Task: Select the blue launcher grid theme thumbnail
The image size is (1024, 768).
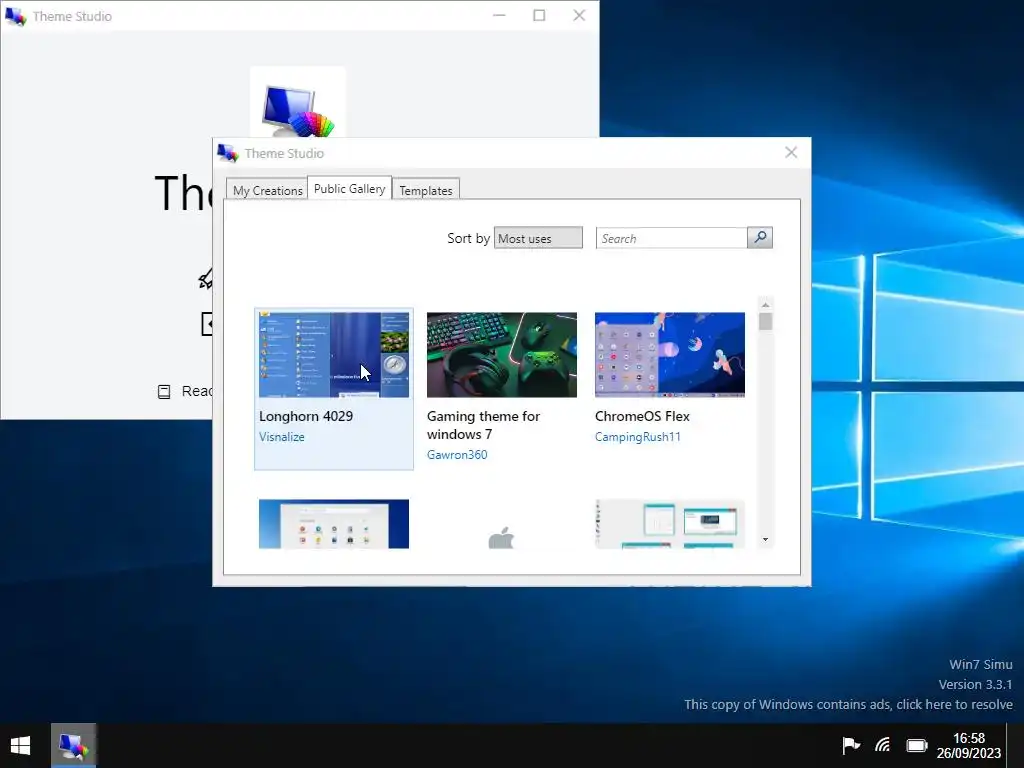Action: (334, 524)
